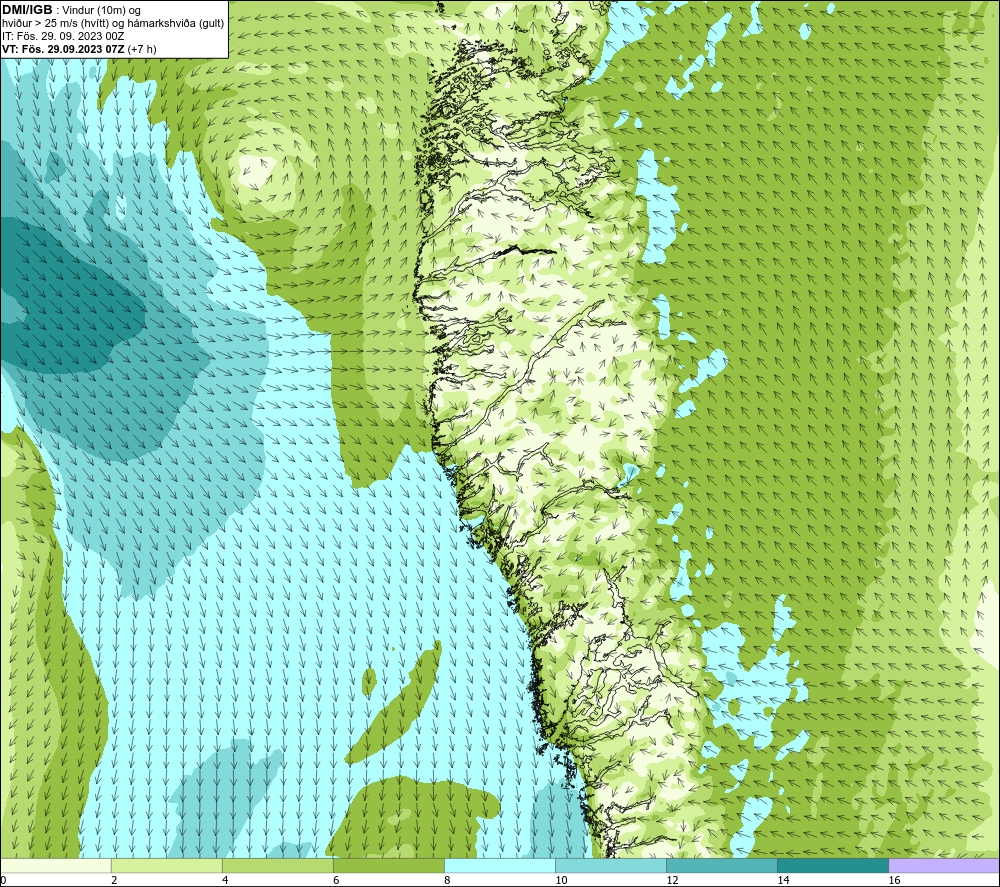This screenshot has width=1000, height=887.
Task: Click the 'hviður > 25 m/s' legend description line
Action: click(113, 23)
